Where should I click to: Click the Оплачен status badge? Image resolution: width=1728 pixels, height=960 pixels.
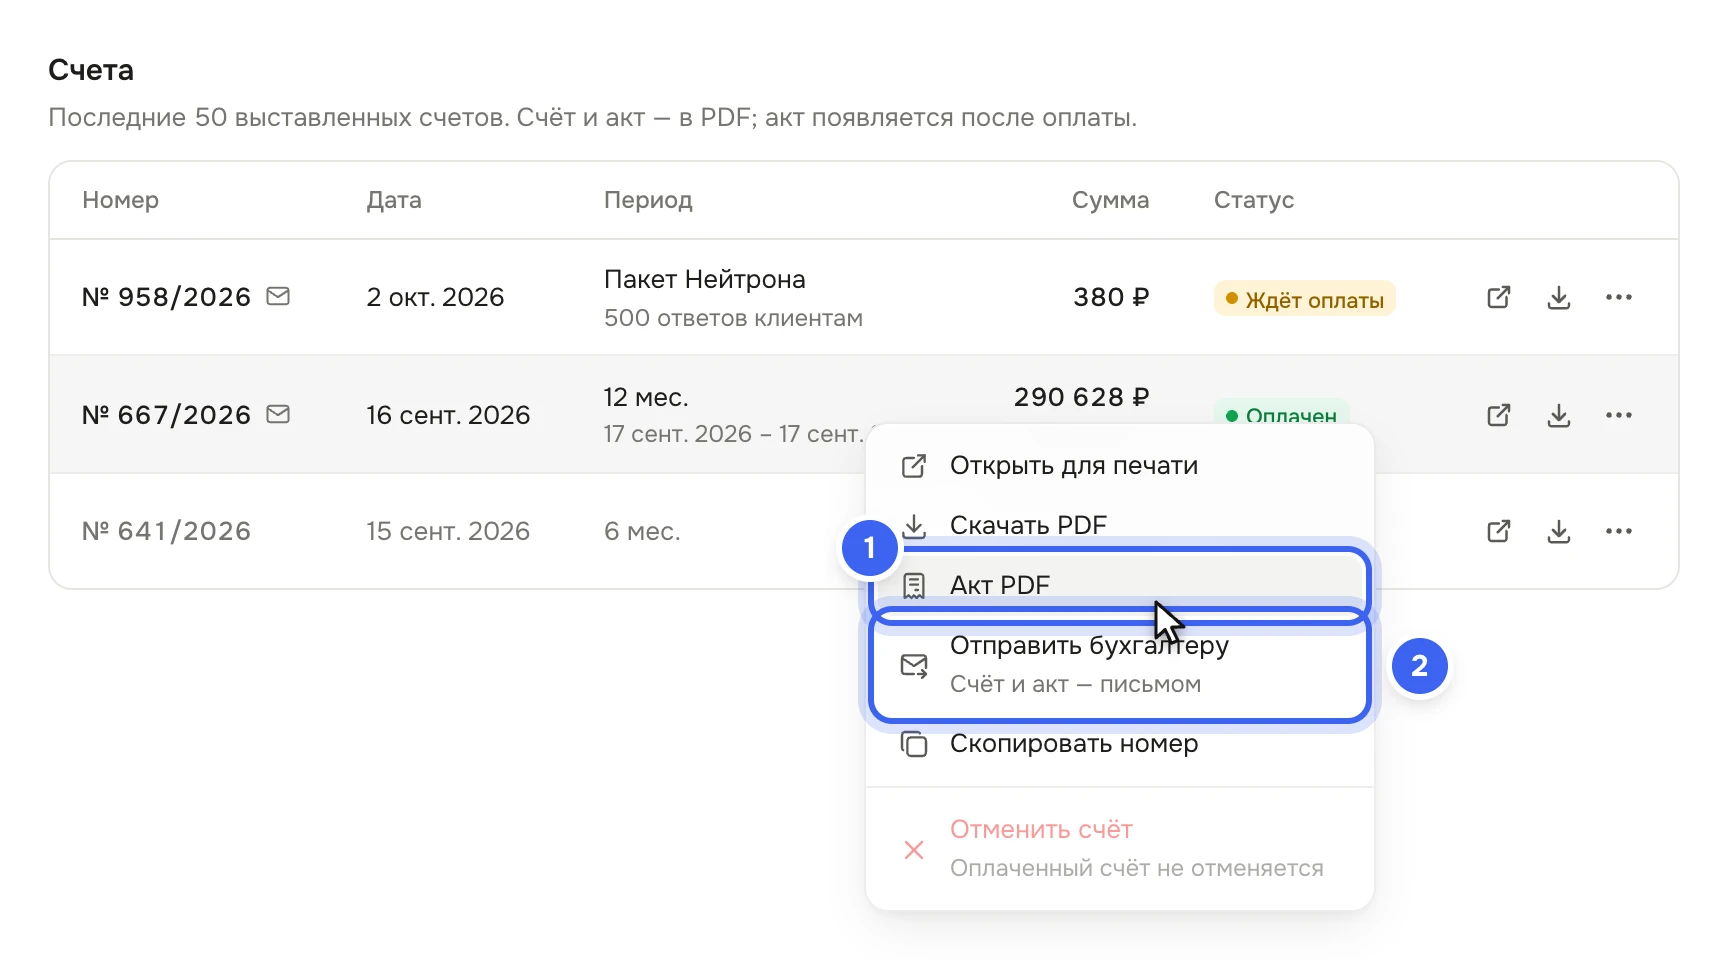click(x=1282, y=413)
